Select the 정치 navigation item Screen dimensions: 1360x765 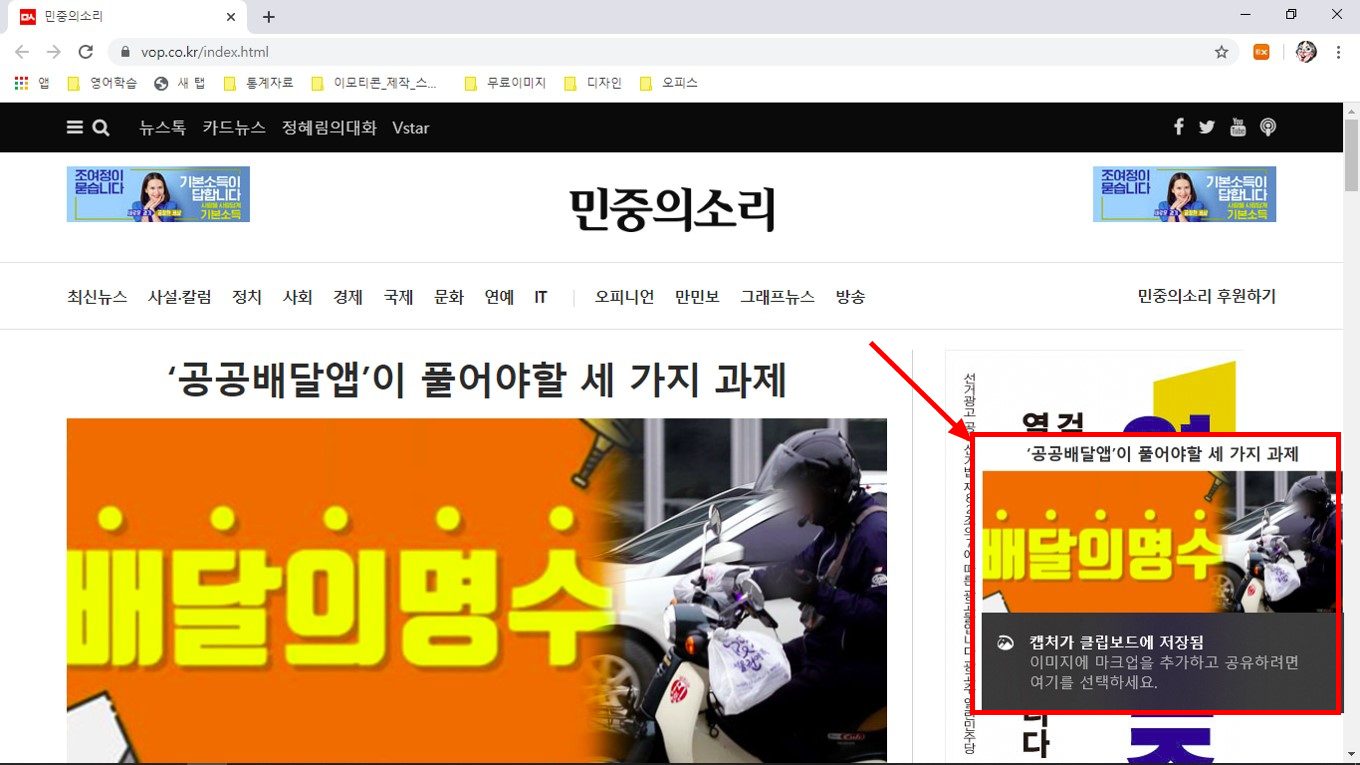click(x=247, y=297)
